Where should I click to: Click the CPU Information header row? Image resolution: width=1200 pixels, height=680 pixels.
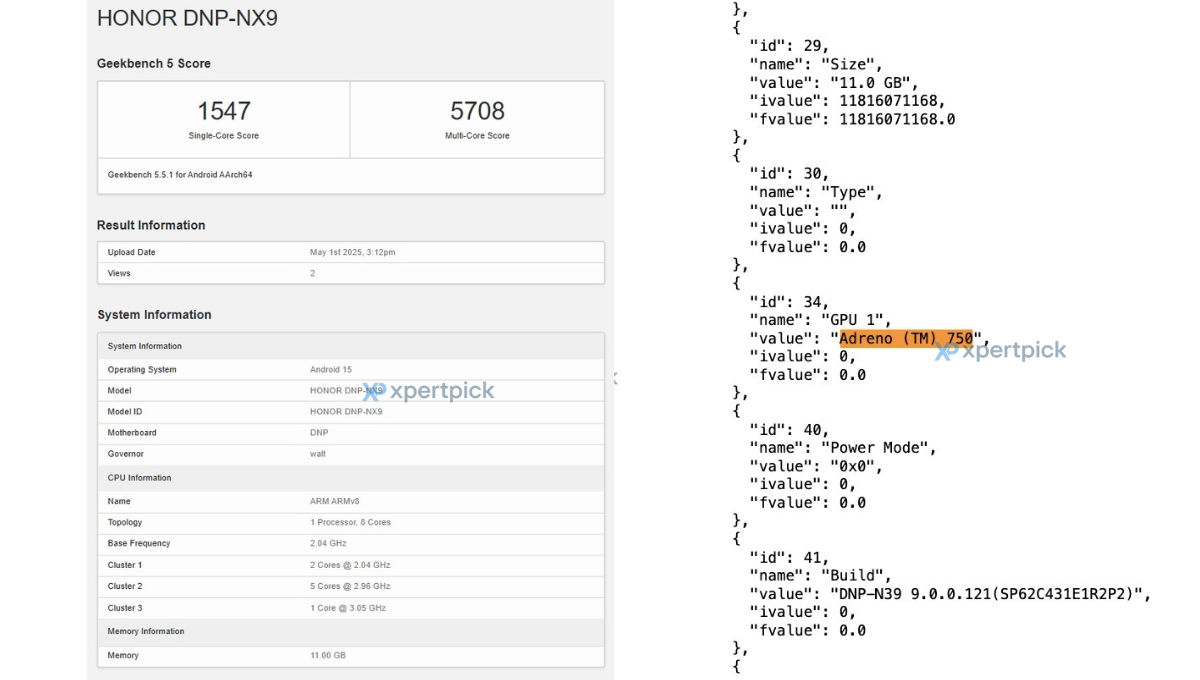pyautogui.click(x=351, y=478)
